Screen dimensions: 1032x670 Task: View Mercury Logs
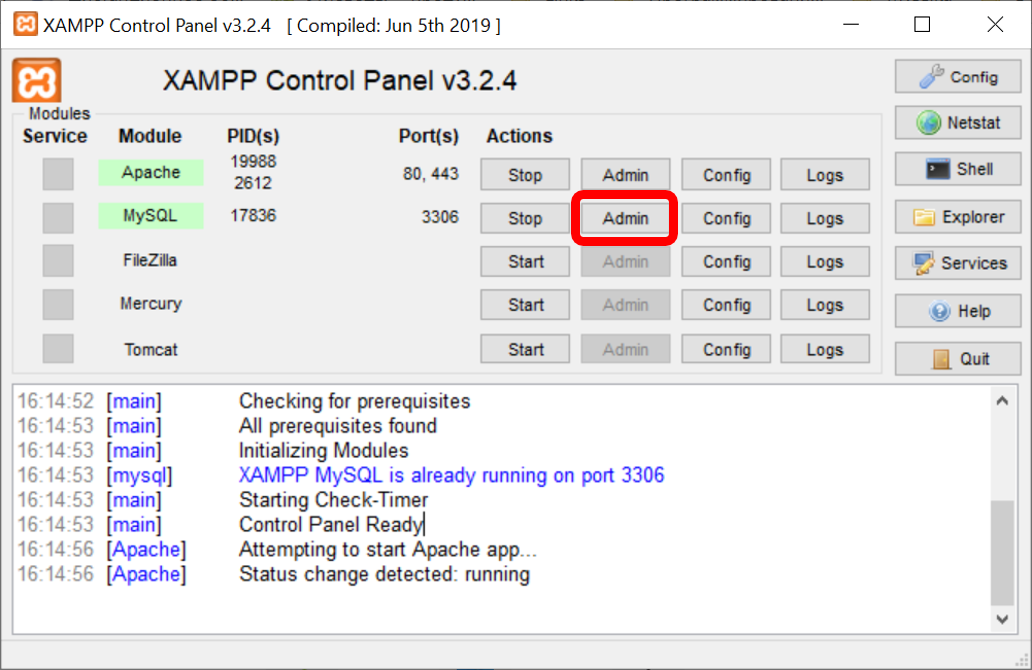click(x=825, y=305)
